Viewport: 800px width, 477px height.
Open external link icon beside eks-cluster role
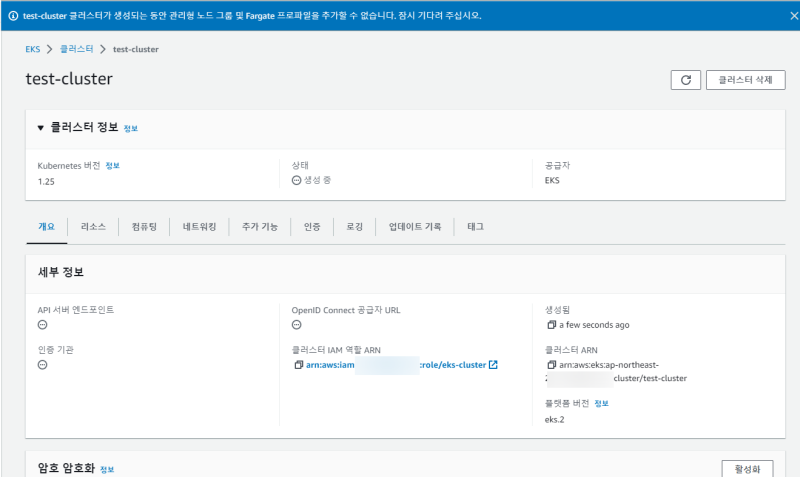(494, 365)
